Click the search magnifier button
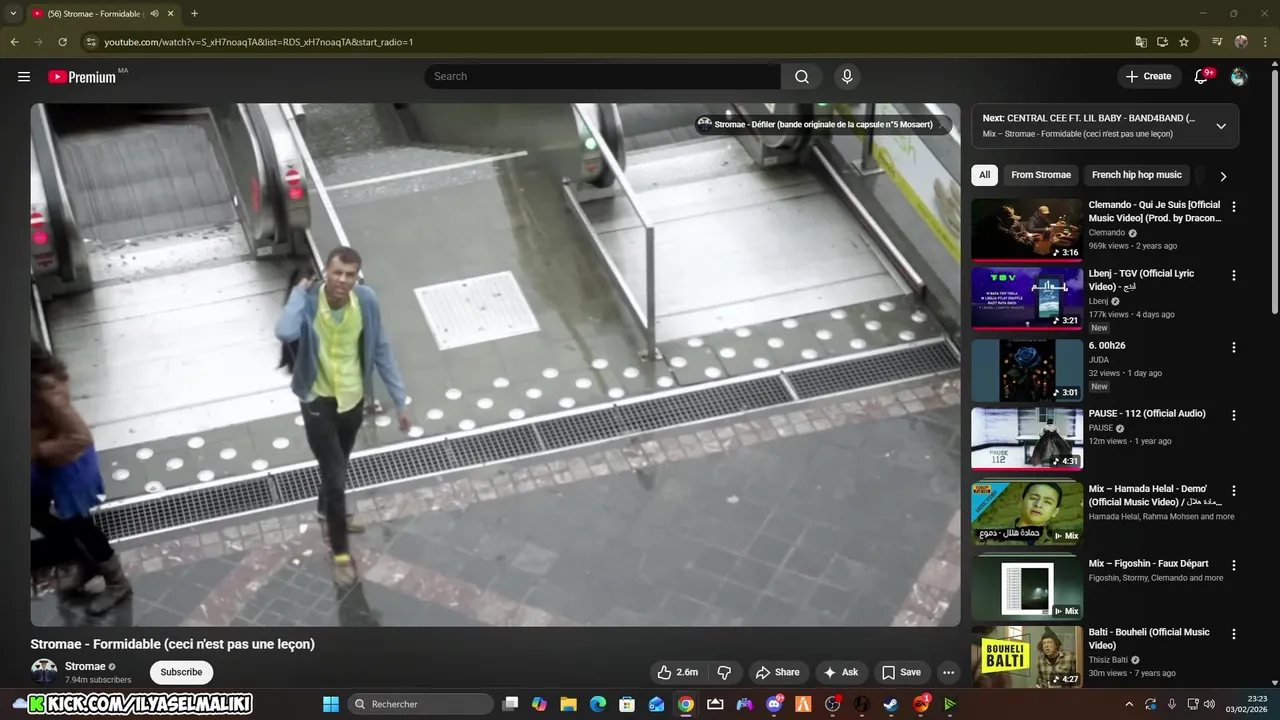The image size is (1280, 720). (x=802, y=76)
